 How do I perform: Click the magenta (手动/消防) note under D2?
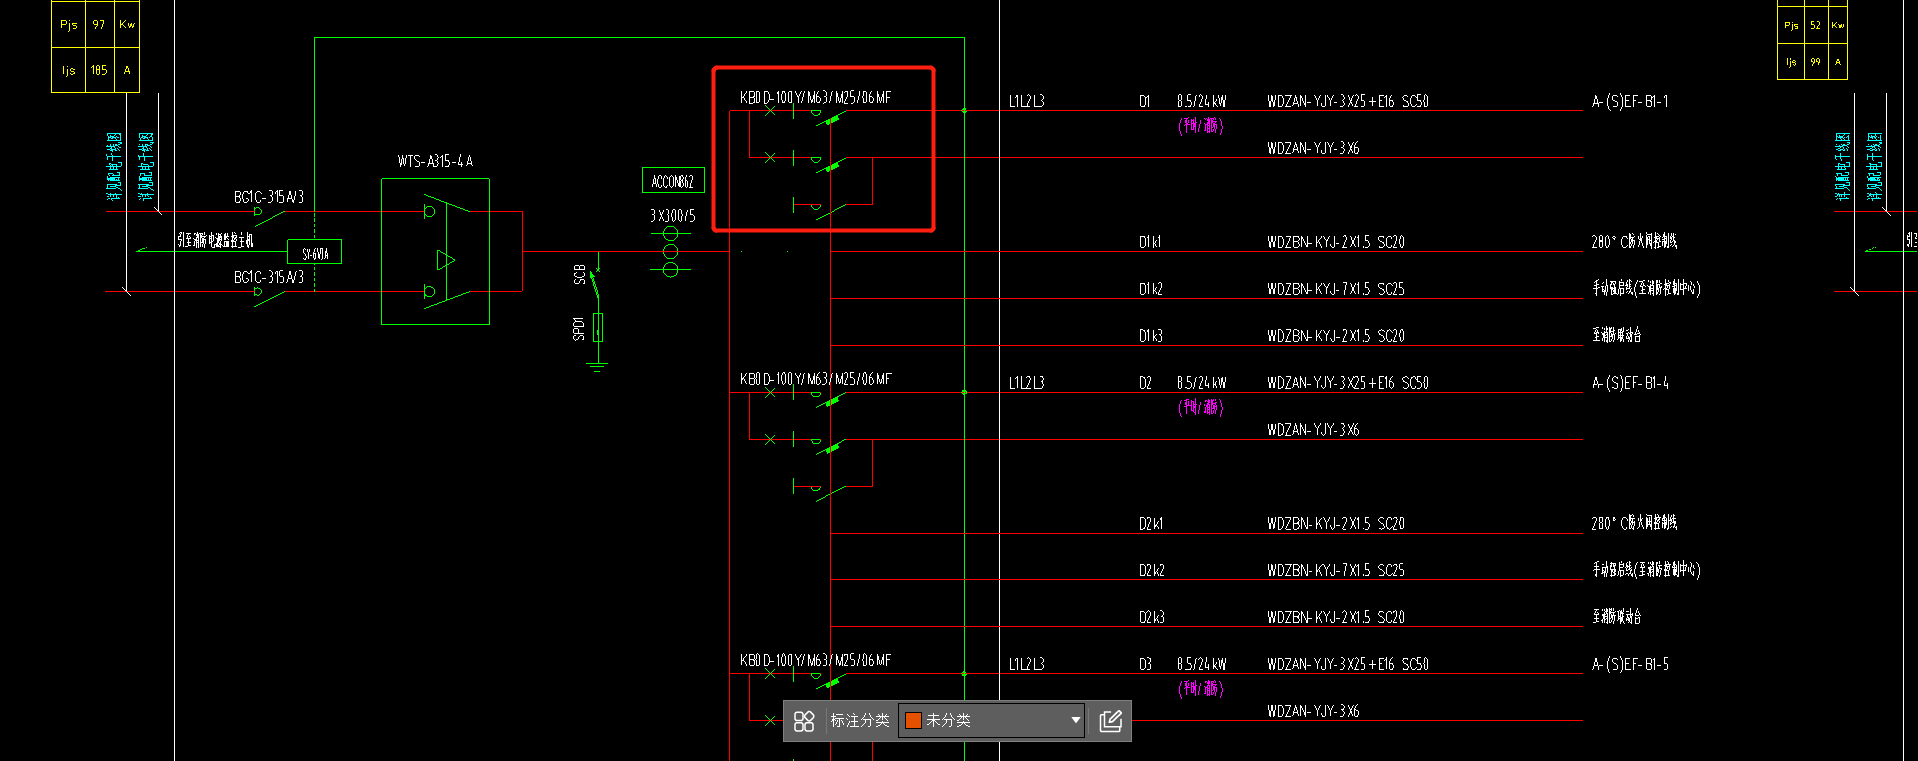pyautogui.click(x=1201, y=407)
